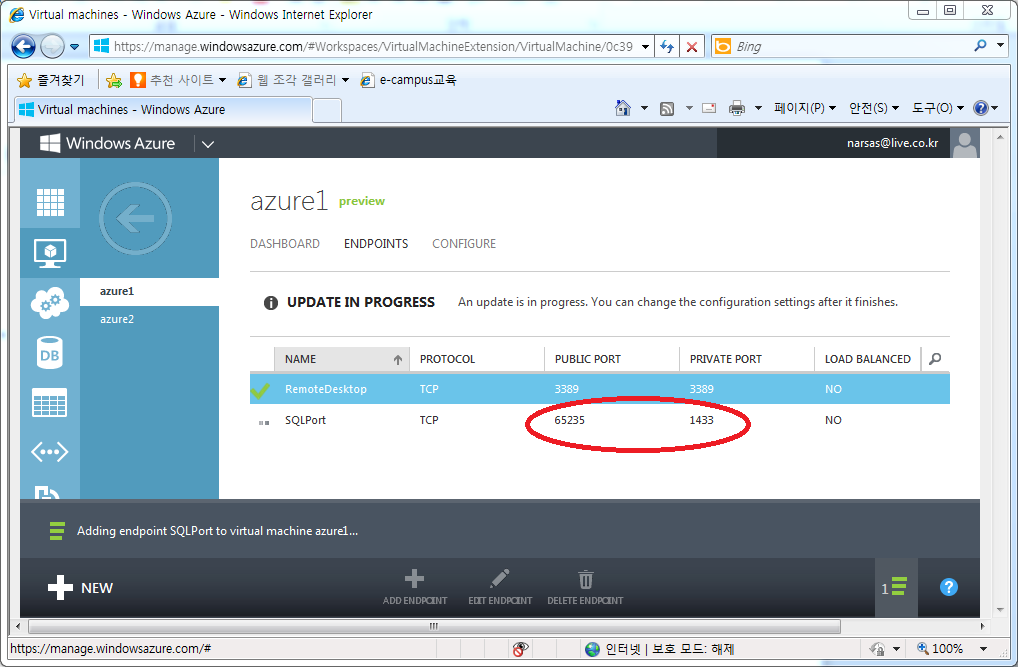This screenshot has width=1018, height=667.
Task: Click the private port value 1433
Action: point(701,420)
